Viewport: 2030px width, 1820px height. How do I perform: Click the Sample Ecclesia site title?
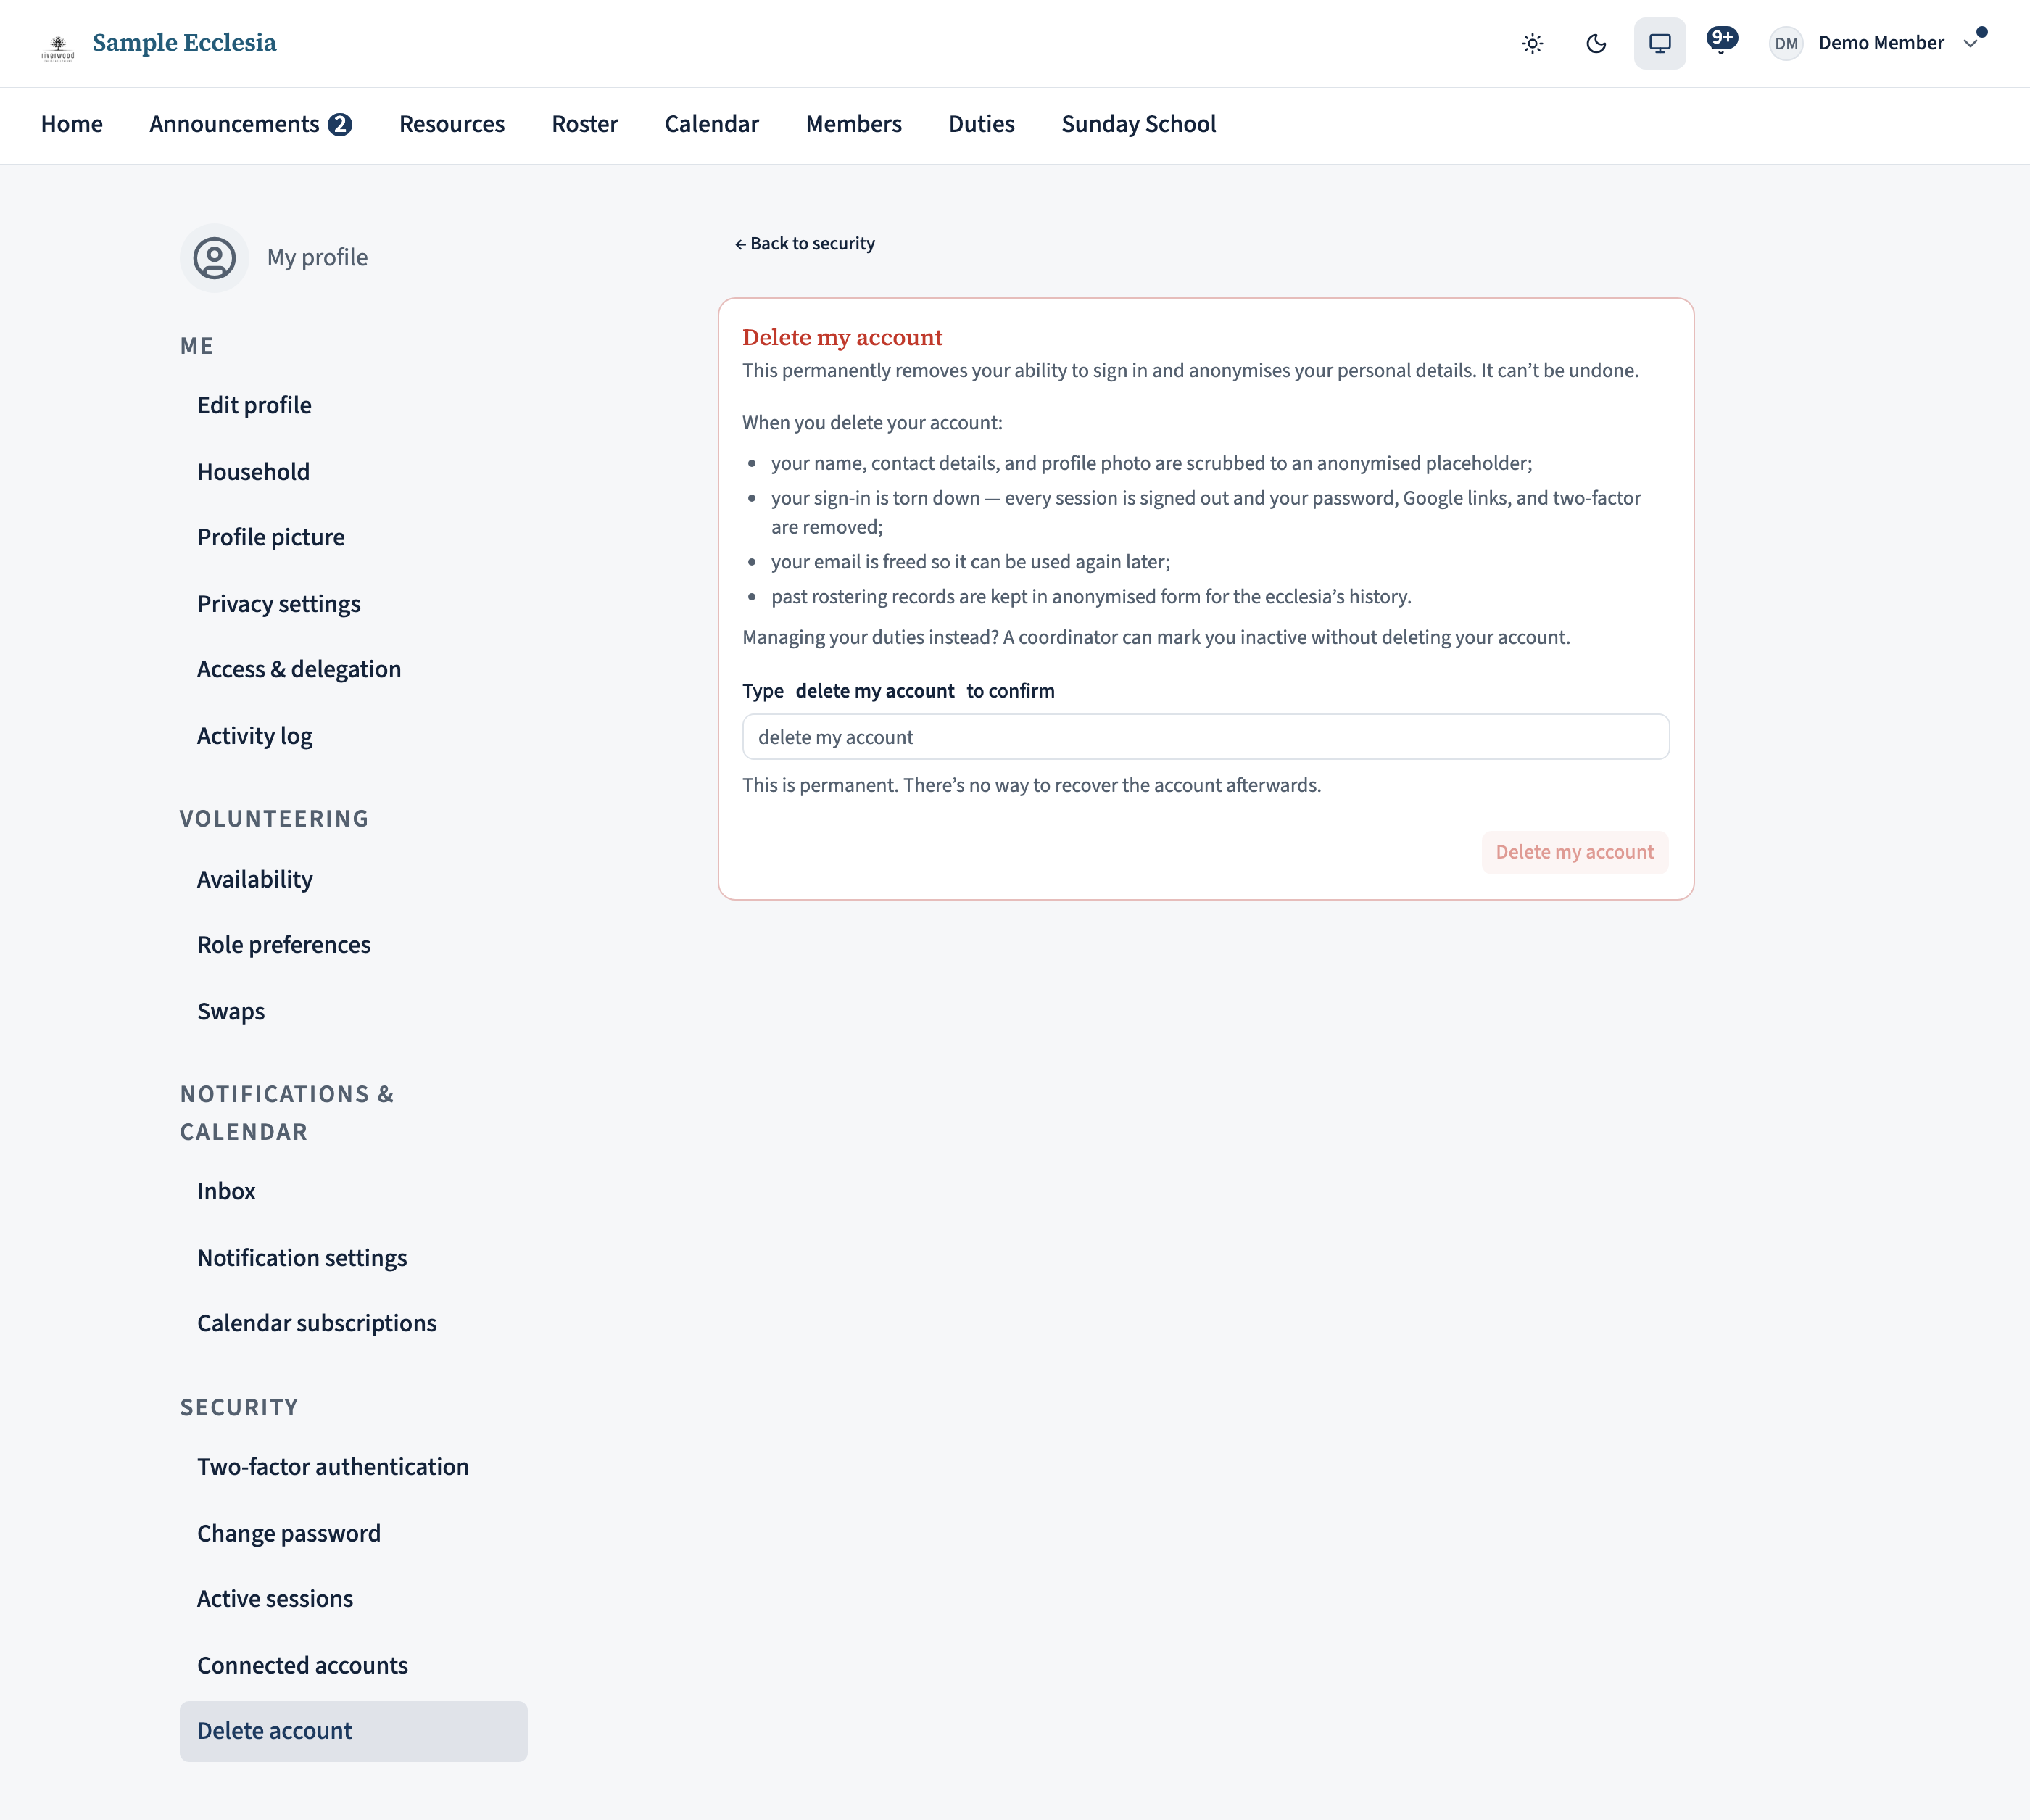coord(184,43)
